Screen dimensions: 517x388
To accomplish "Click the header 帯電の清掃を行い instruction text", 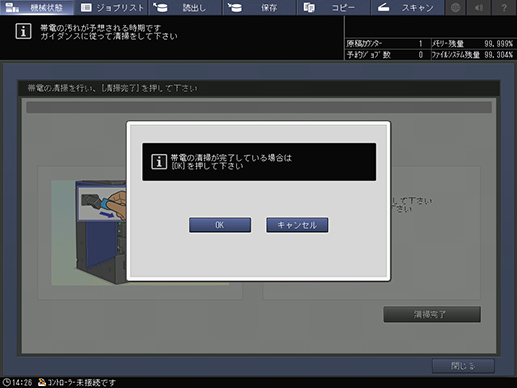I will tap(112, 88).
